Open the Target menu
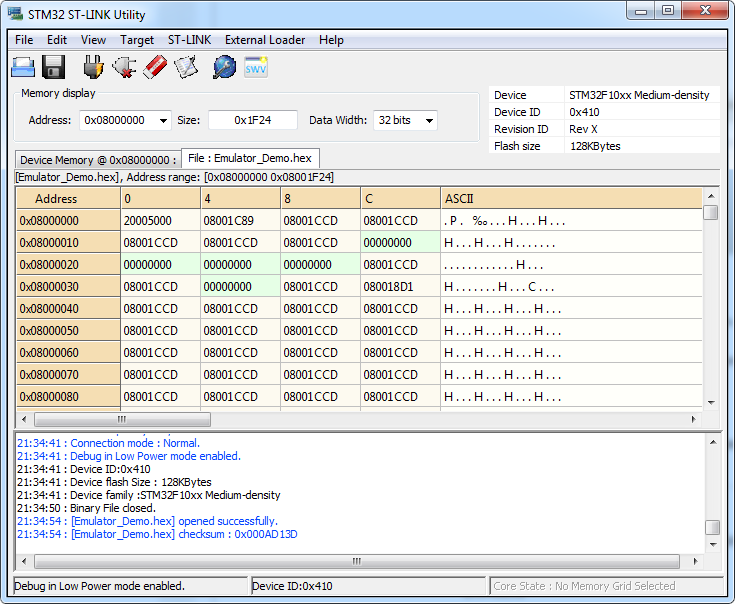 tap(137, 40)
